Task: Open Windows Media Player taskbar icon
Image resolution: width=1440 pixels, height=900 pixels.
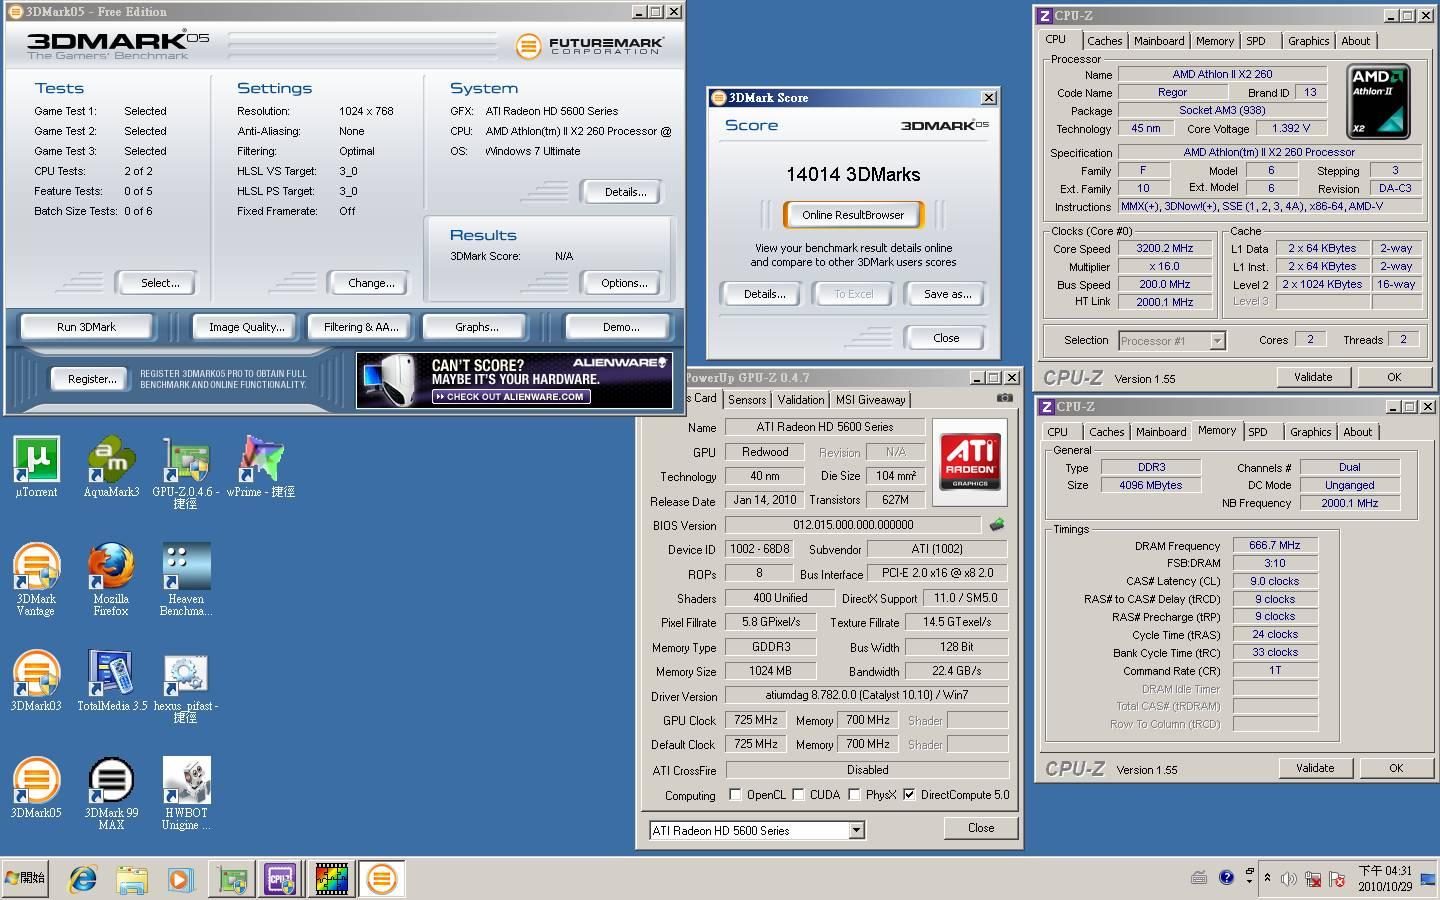Action: 180,879
